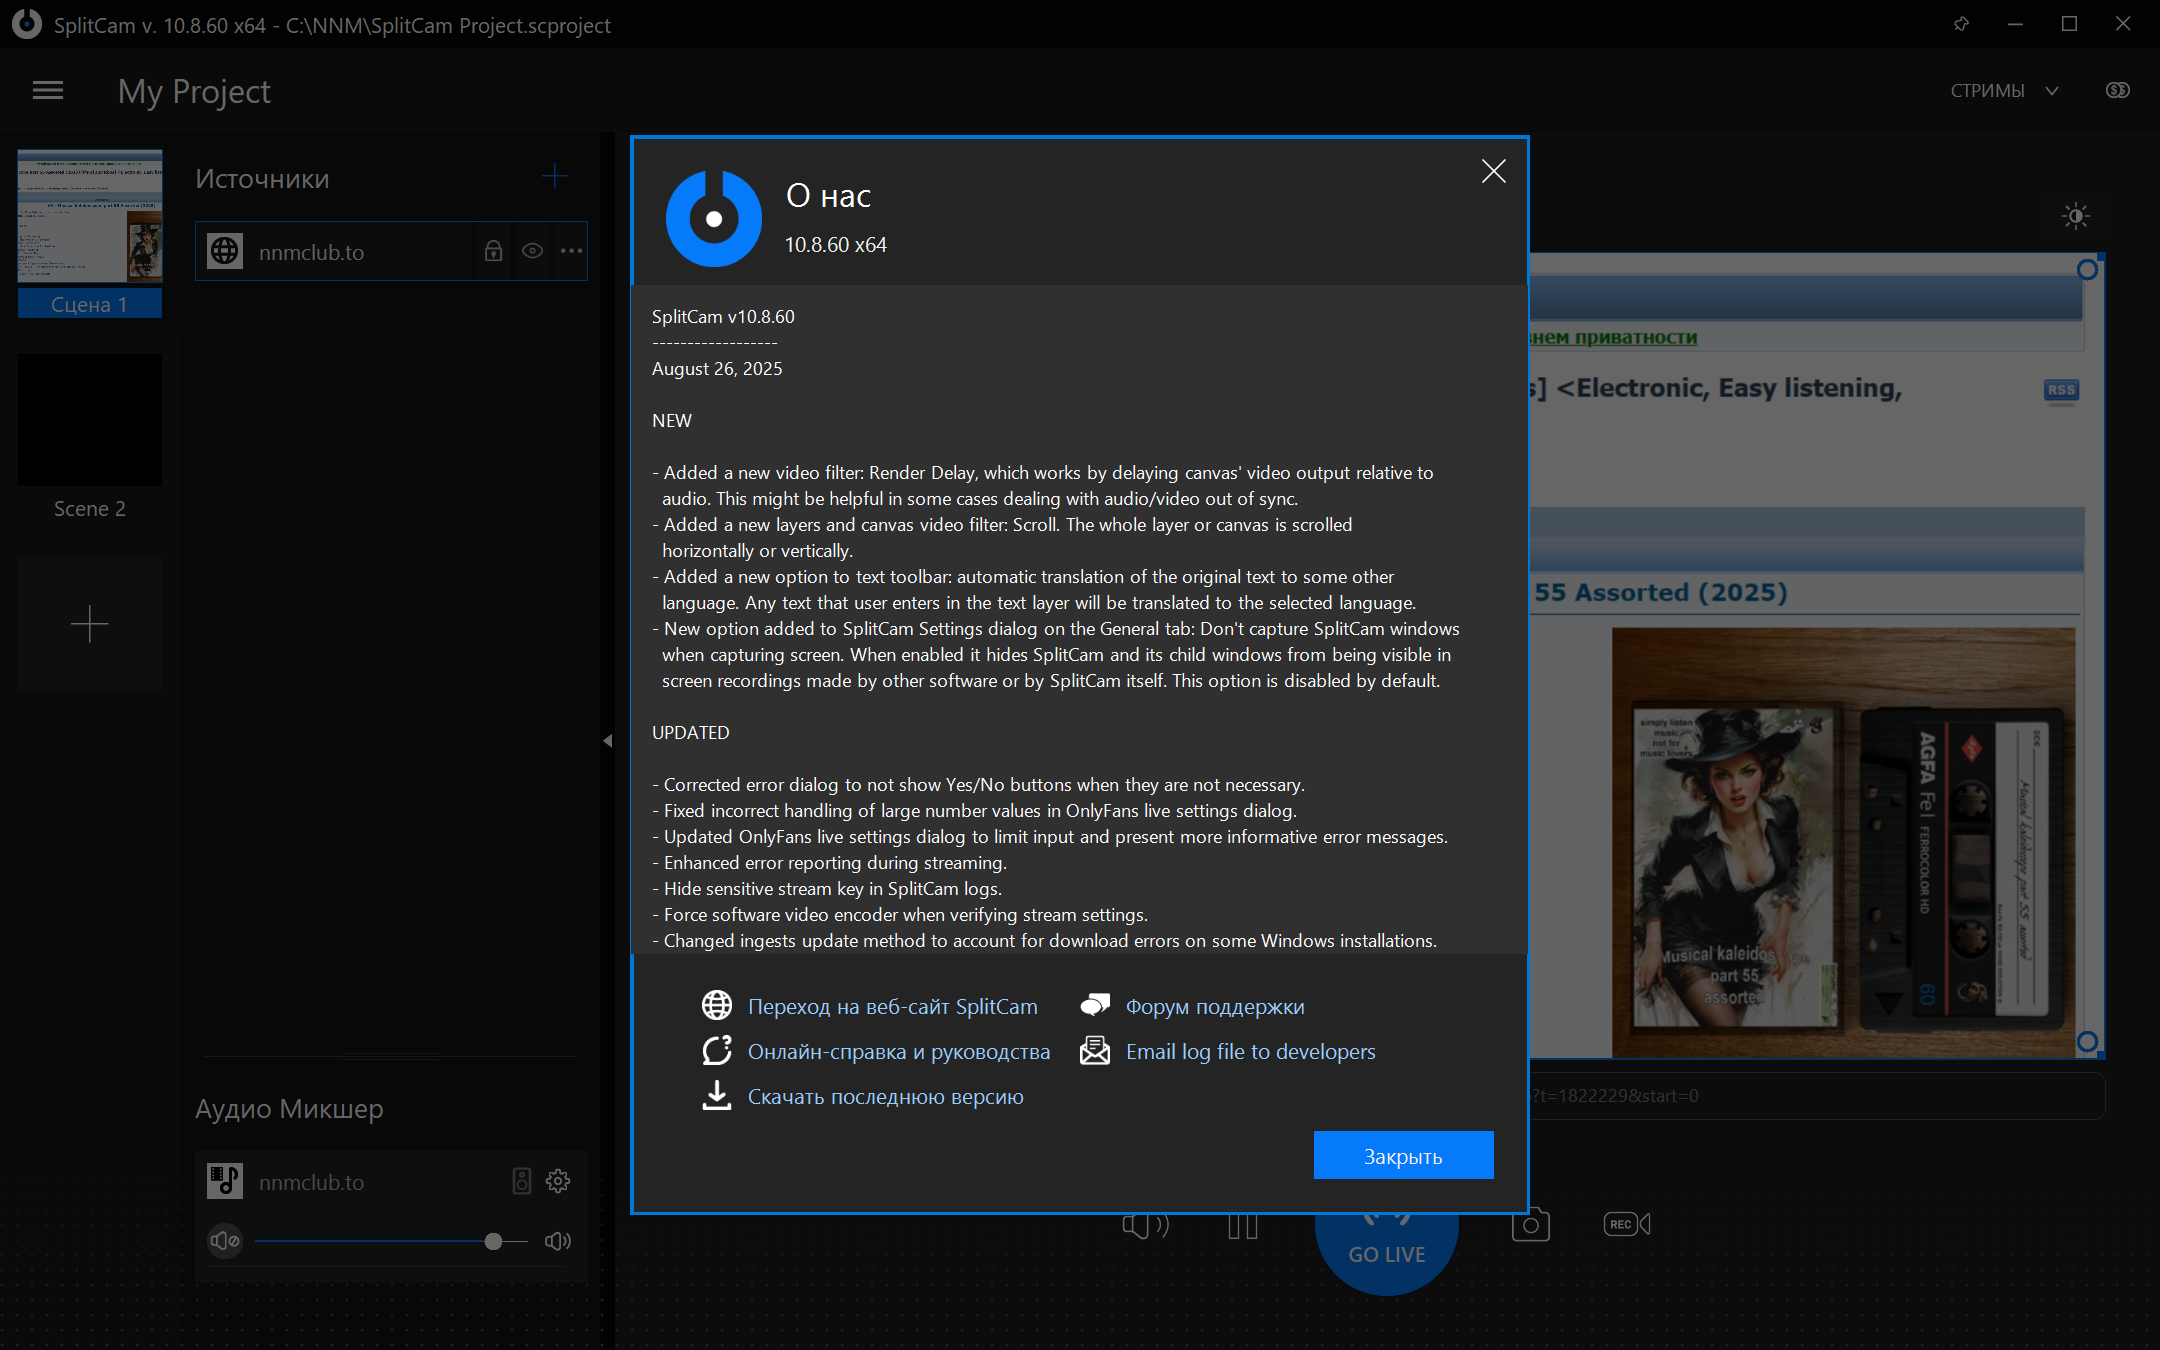
Task: Open audio output device selector for nnmclub.to
Action: click(521, 1181)
